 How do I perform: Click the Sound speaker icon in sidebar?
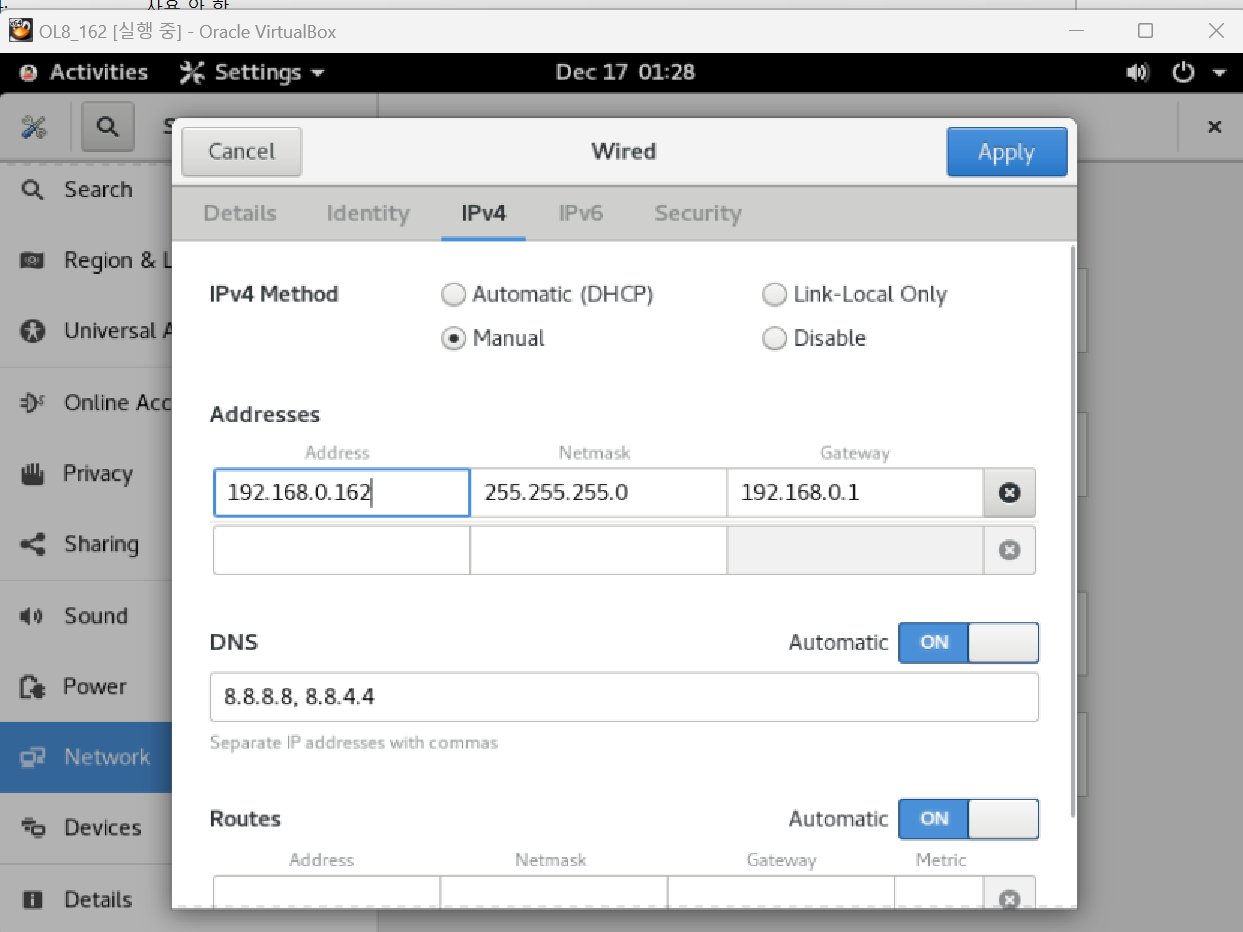point(33,615)
